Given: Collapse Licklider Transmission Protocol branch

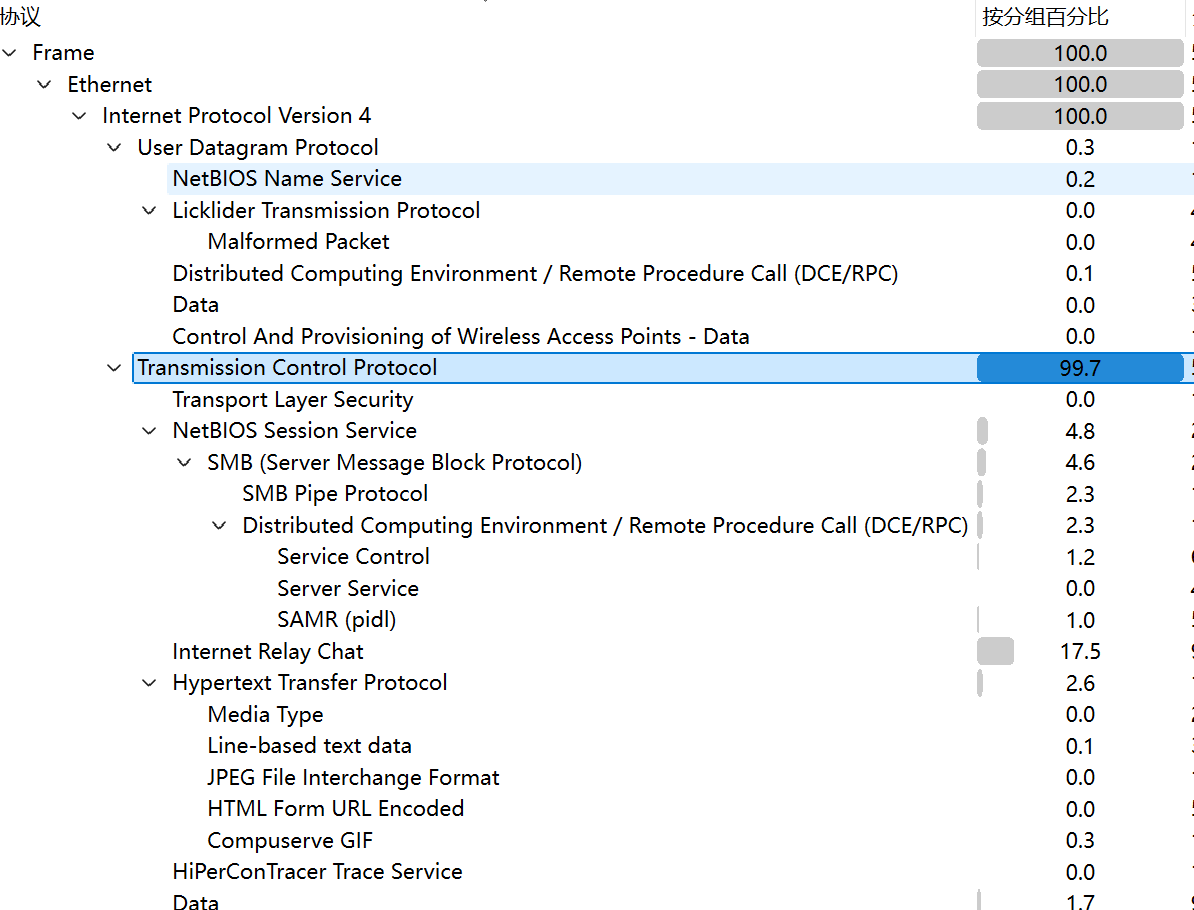Looking at the screenshot, I should [149, 211].
